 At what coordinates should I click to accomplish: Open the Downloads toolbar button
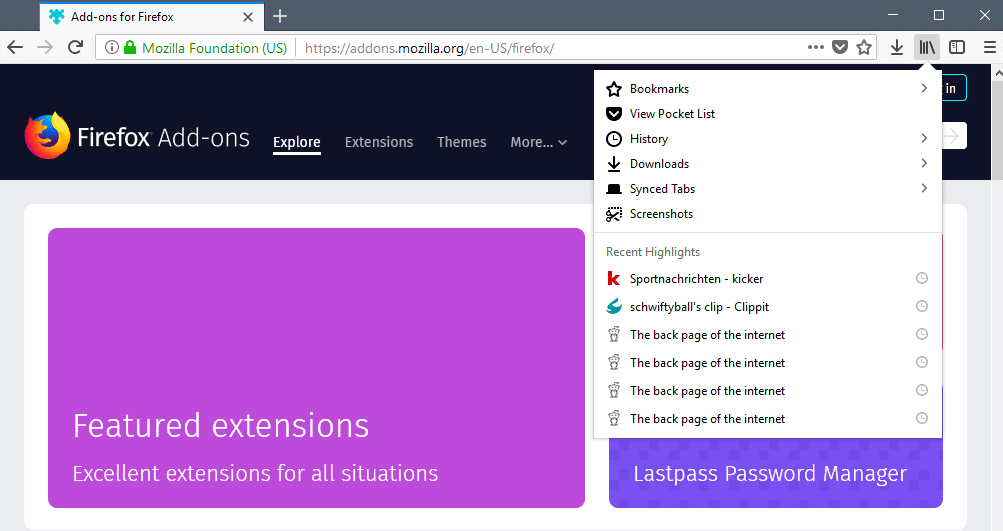coord(897,47)
